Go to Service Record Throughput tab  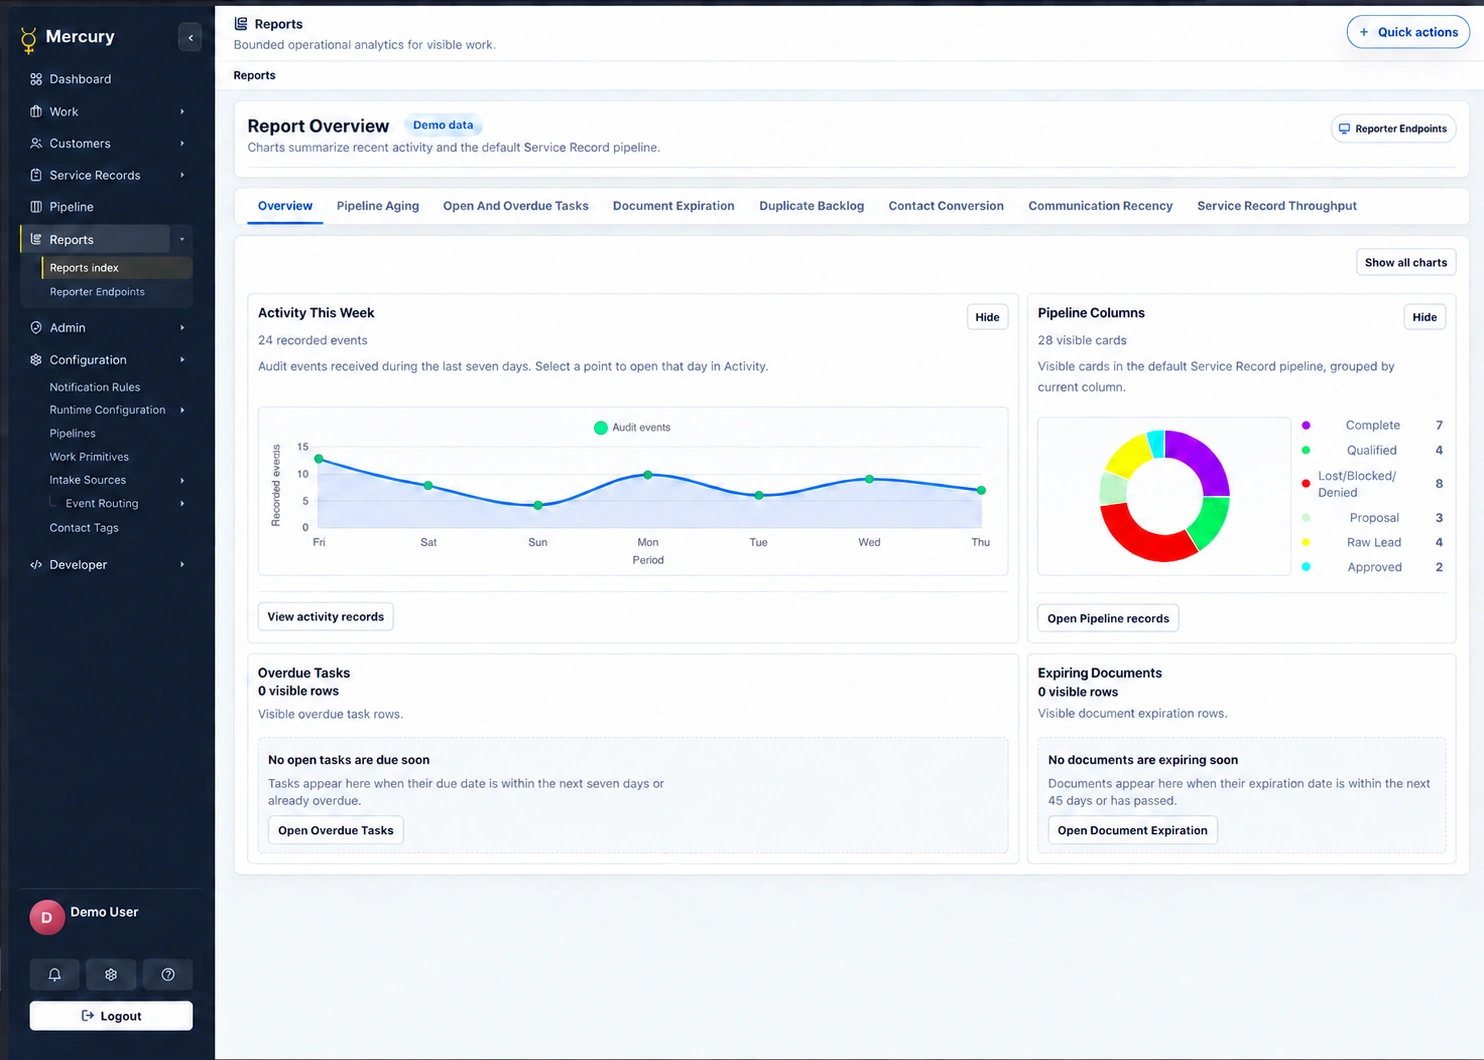click(1277, 206)
